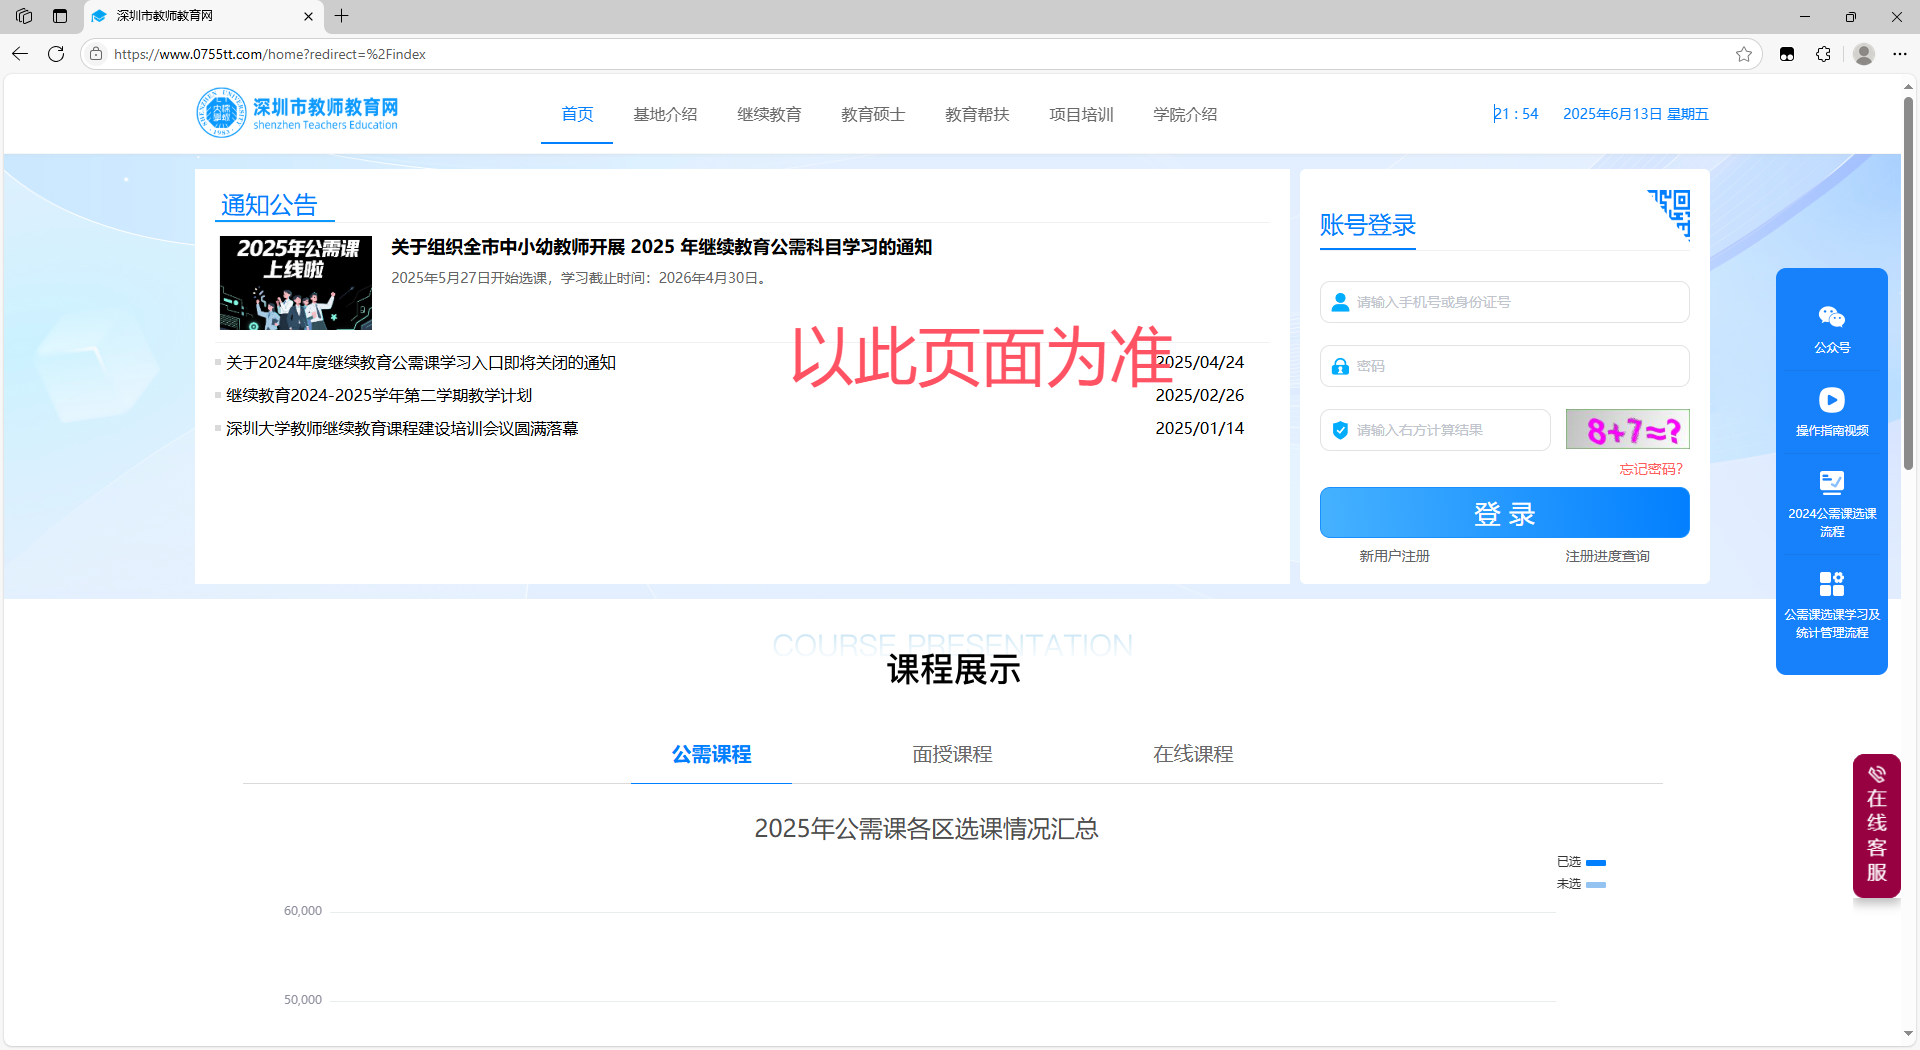Click the 在线客服 support widget
Image resolution: width=1920 pixels, height=1050 pixels.
[x=1876, y=826]
